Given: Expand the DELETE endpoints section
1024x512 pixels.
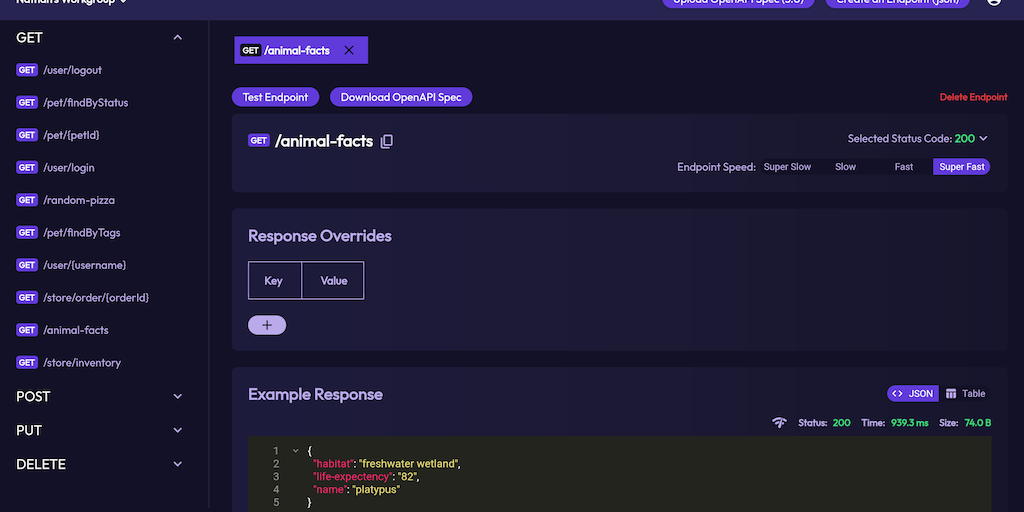Looking at the screenshot, I should click(x=178, y=465).
